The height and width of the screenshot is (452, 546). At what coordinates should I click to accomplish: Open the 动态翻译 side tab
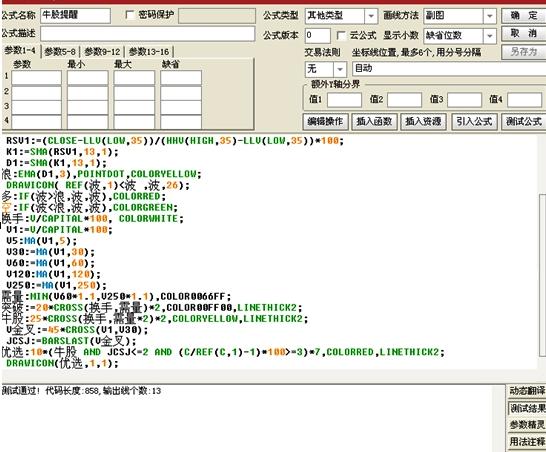(x=527, y=391)
